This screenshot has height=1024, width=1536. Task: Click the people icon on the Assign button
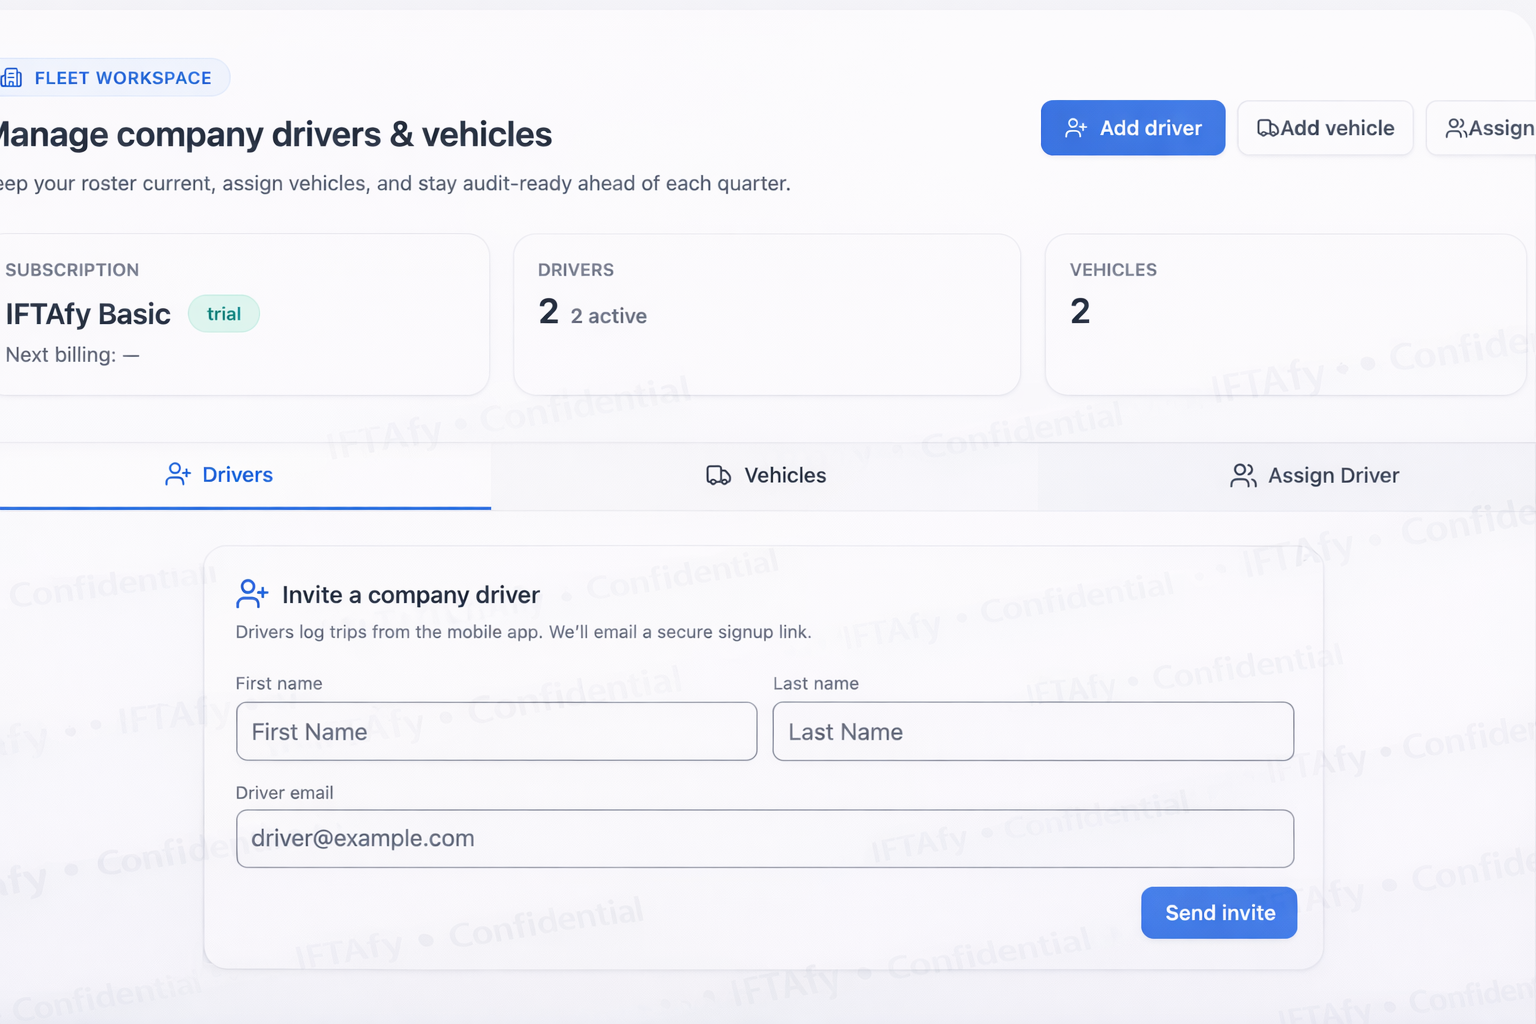(x=1457, y=128)
